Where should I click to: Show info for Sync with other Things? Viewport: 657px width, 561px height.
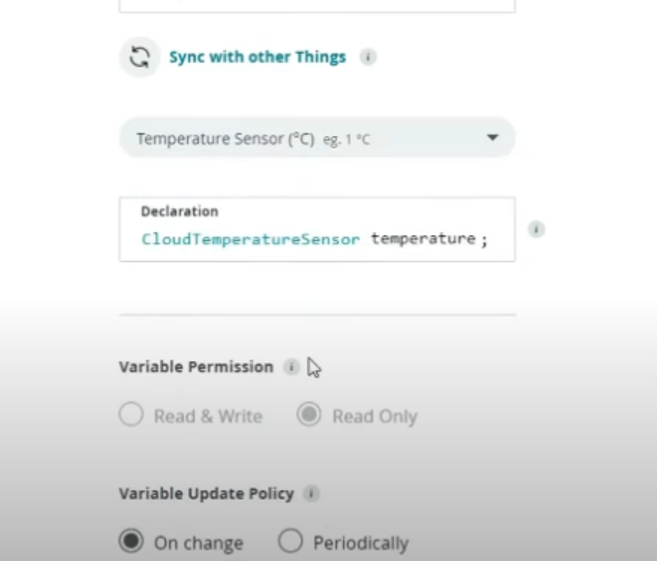tap(368, 57)
